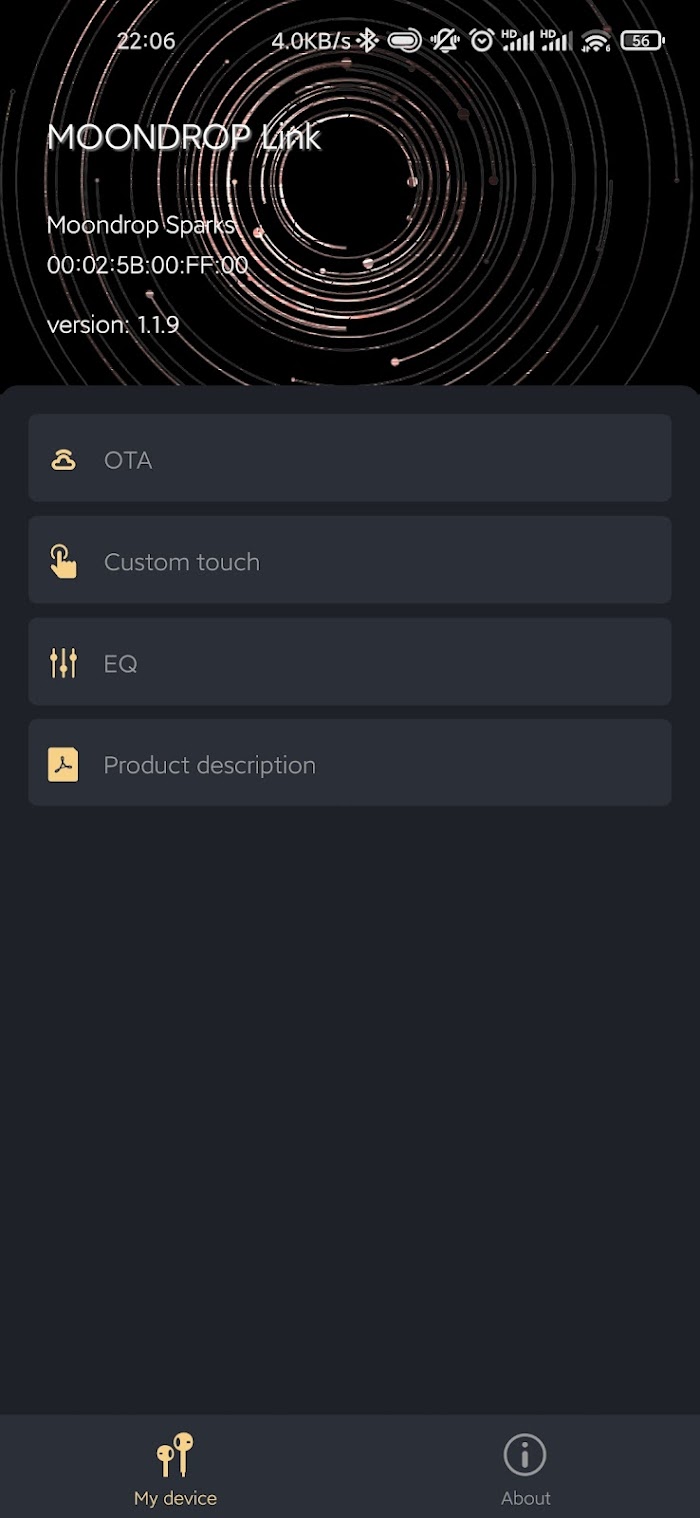Open the Custom touch settings row
The width and height of the screenshot is (700, 1518).
tap(350, 560)
